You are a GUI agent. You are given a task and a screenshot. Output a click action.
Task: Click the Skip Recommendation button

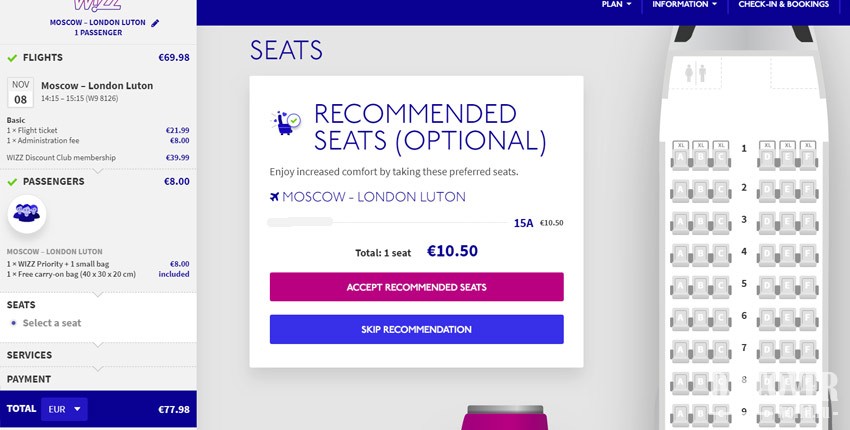pyautogui.click(x=416, y=329)
